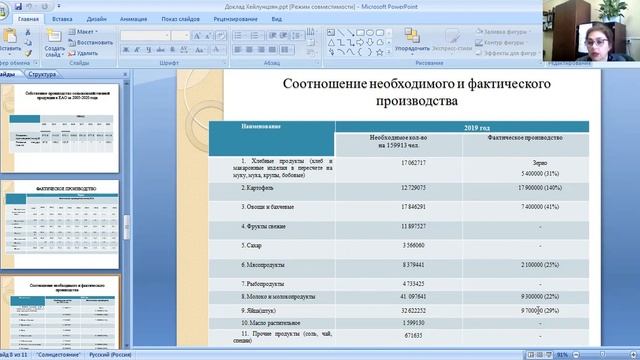640x360 pixels.
Task: Increase font size with the A-up icon
Action: point(197,36)
